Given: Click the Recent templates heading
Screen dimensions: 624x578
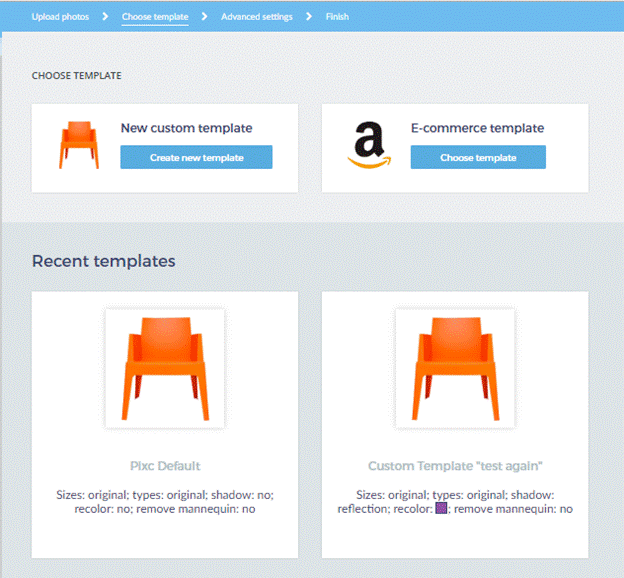Looking at the screenshot, I should pos(103,261).
